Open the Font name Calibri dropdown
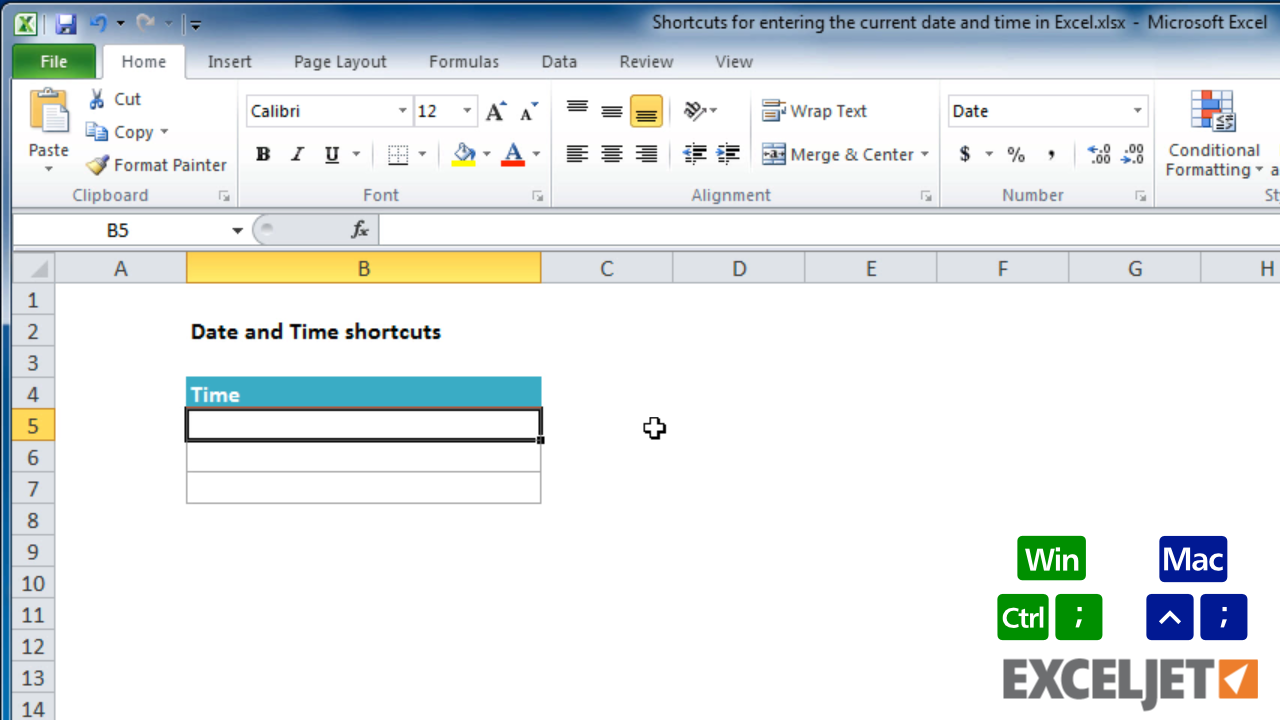The image size is (1280, 720). (x=403, y=111)
